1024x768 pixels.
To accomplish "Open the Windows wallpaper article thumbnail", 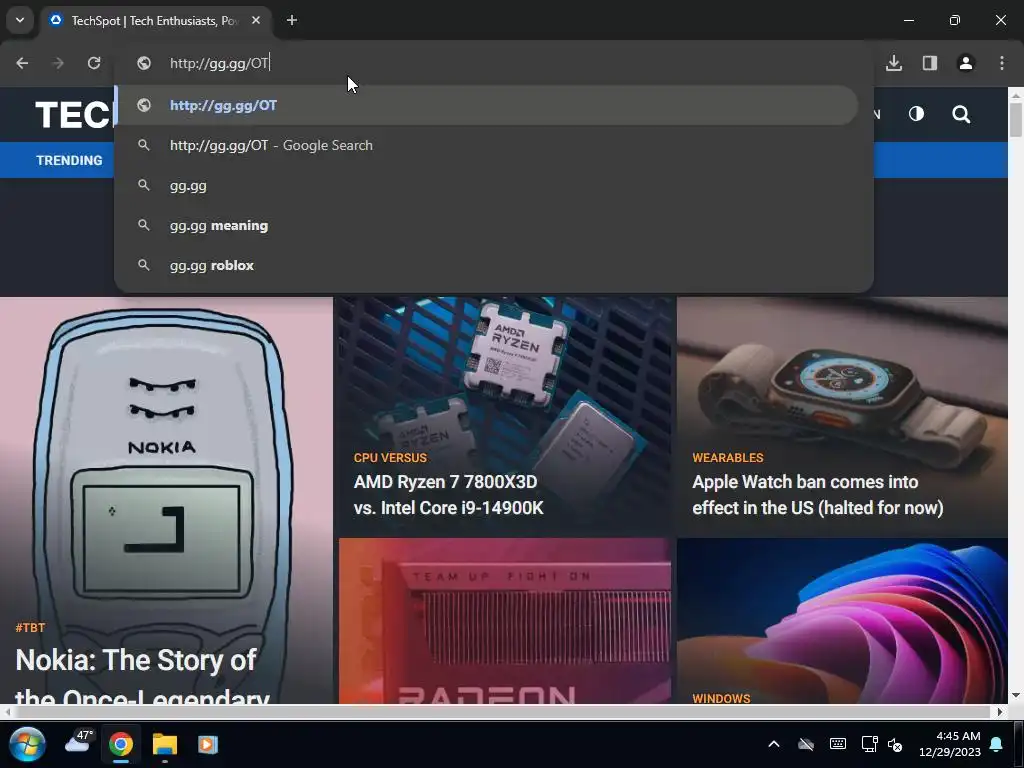I will 842,621.
